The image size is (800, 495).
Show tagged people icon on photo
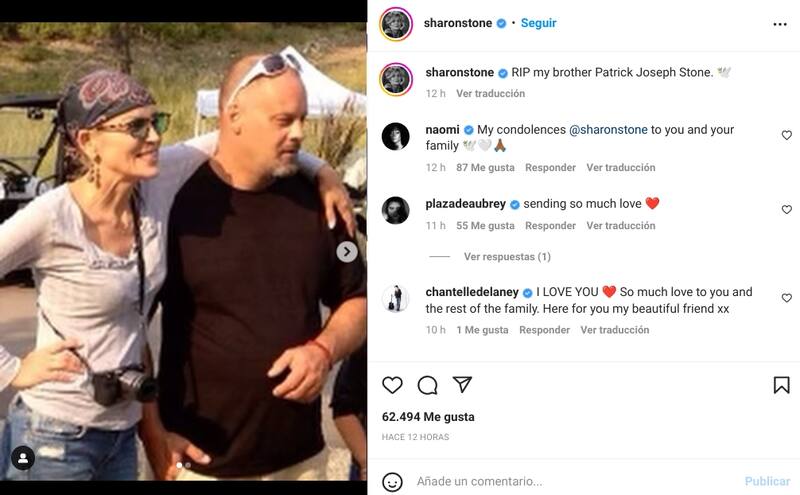click(x=23, y=458)
